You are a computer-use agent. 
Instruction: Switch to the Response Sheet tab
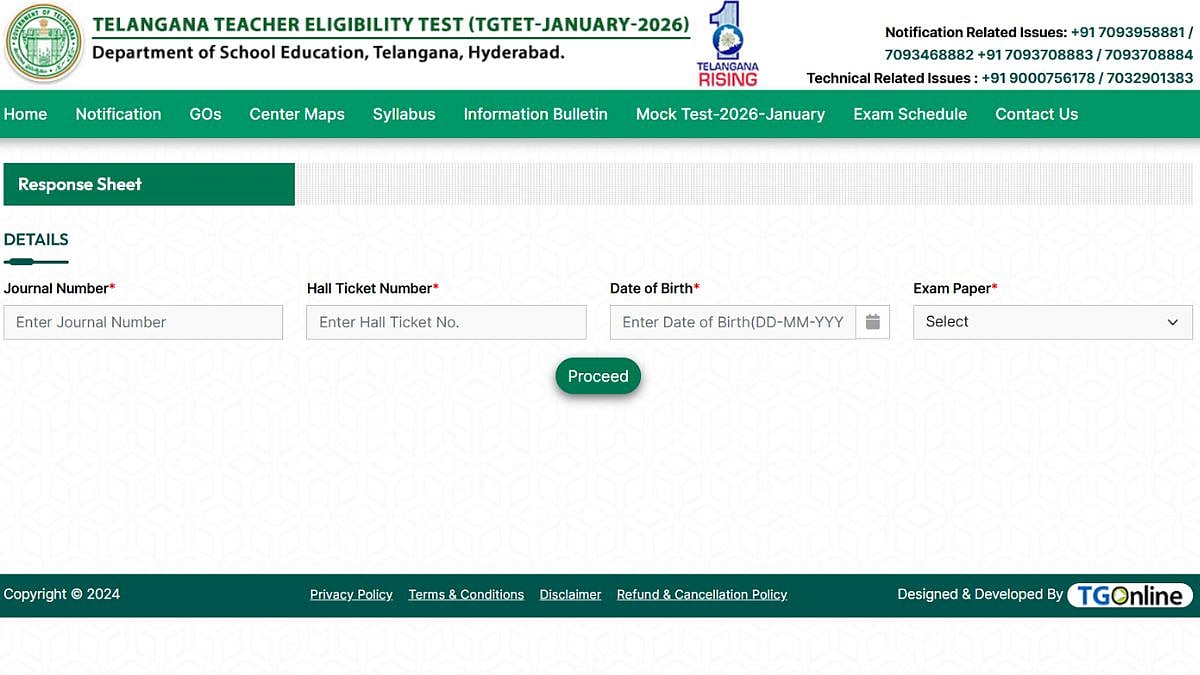tap(79, 184)
